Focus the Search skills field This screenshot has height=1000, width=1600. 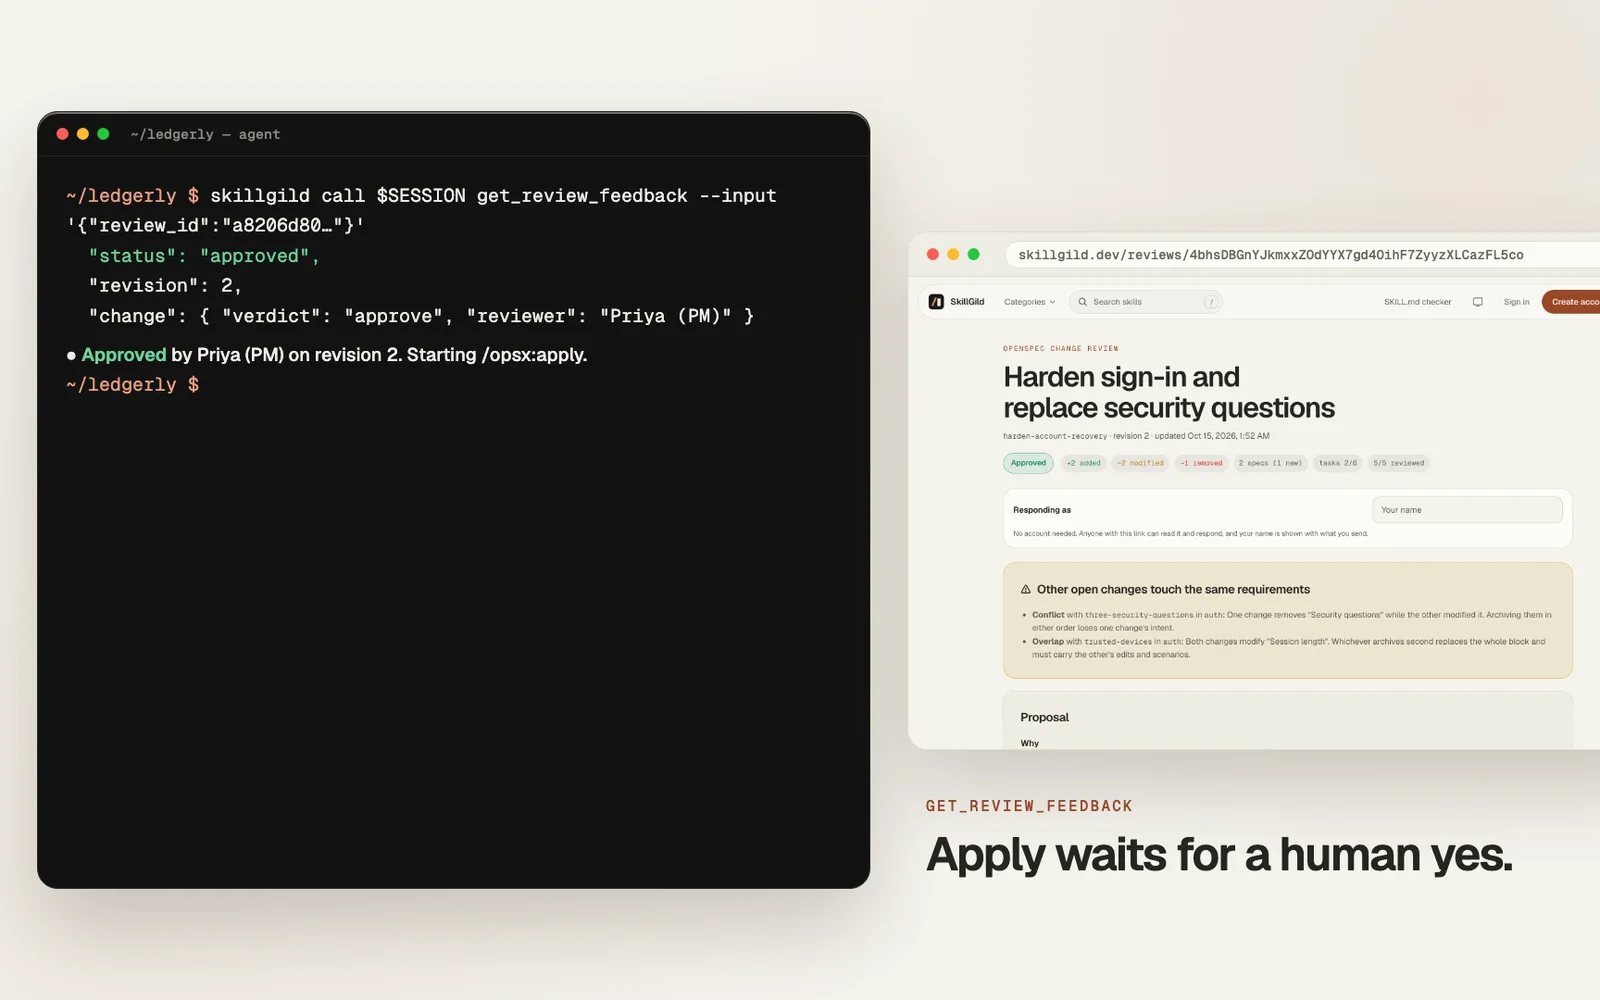[1146, 302]
